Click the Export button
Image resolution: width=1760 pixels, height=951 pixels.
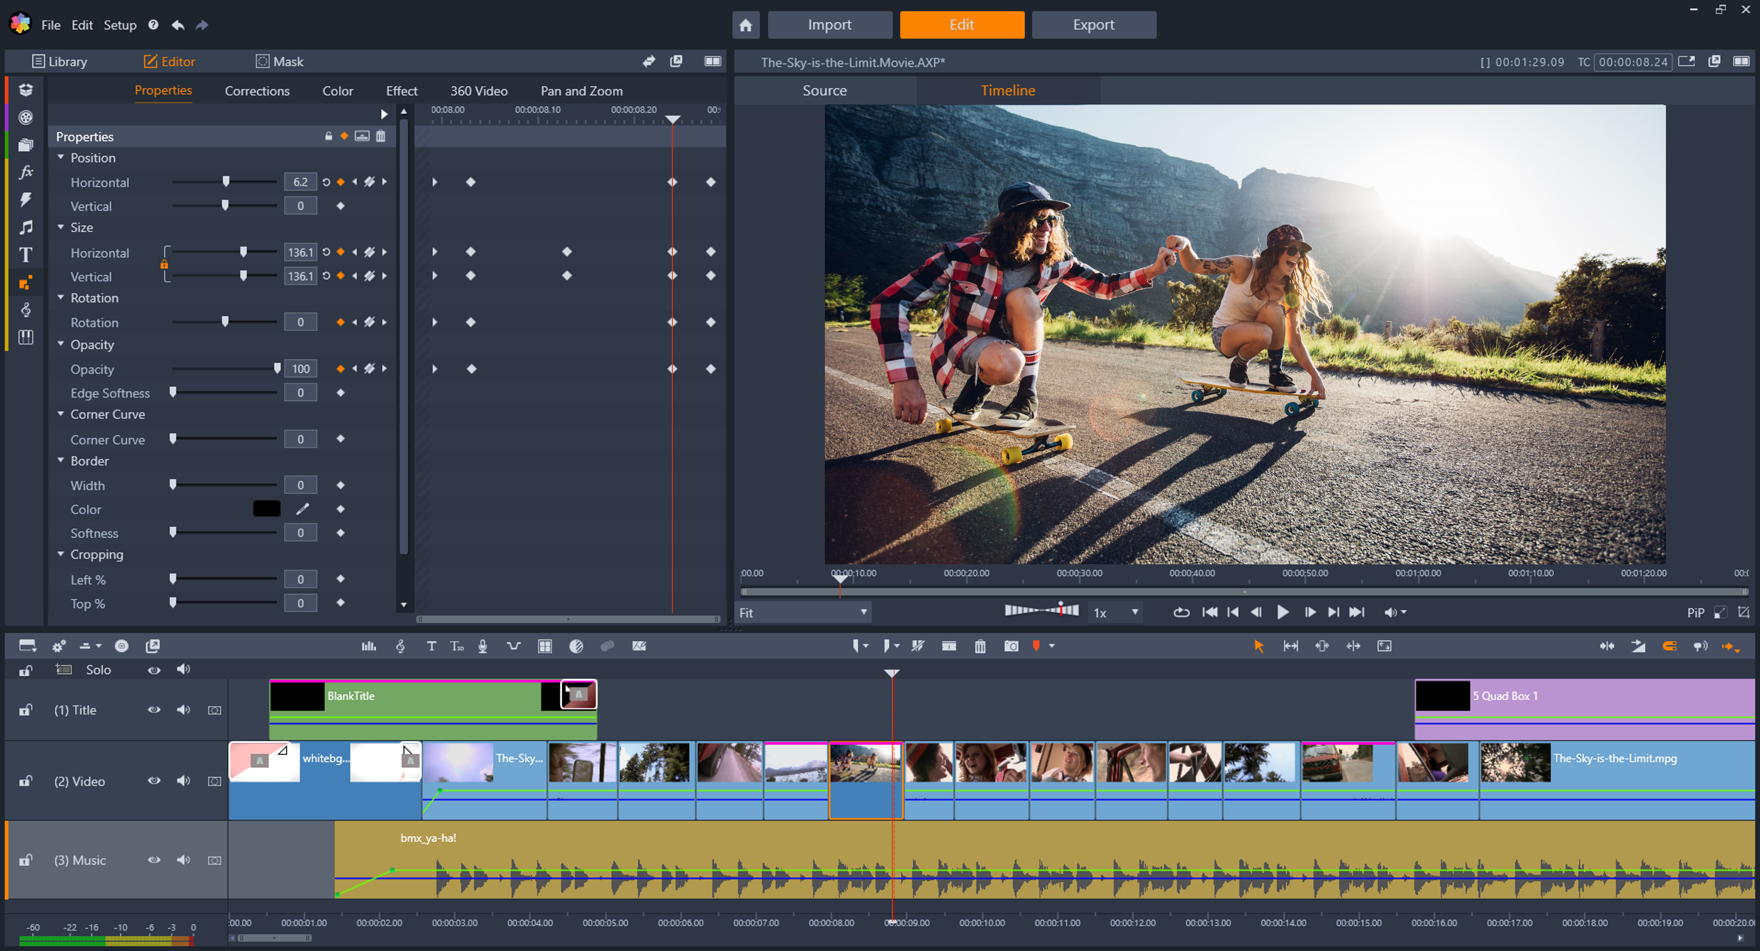tap(1093, 25)
